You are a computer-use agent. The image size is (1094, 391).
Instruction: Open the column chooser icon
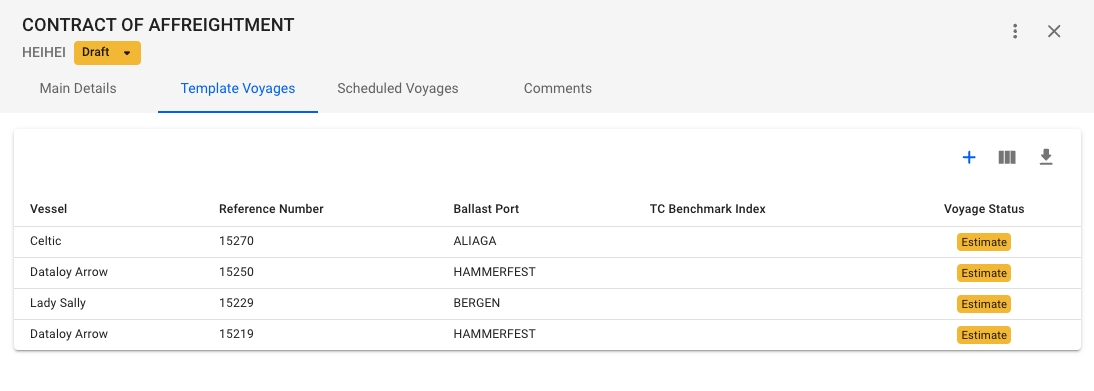tap(1007, 158)
